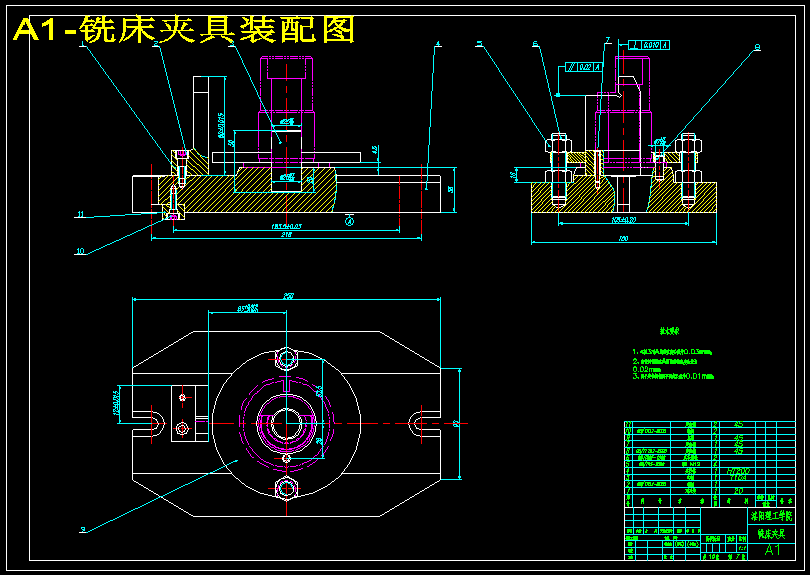Click the magenta workpiece circle in plan view
This screenshot has width=810, height=575.
pos(286,423)
